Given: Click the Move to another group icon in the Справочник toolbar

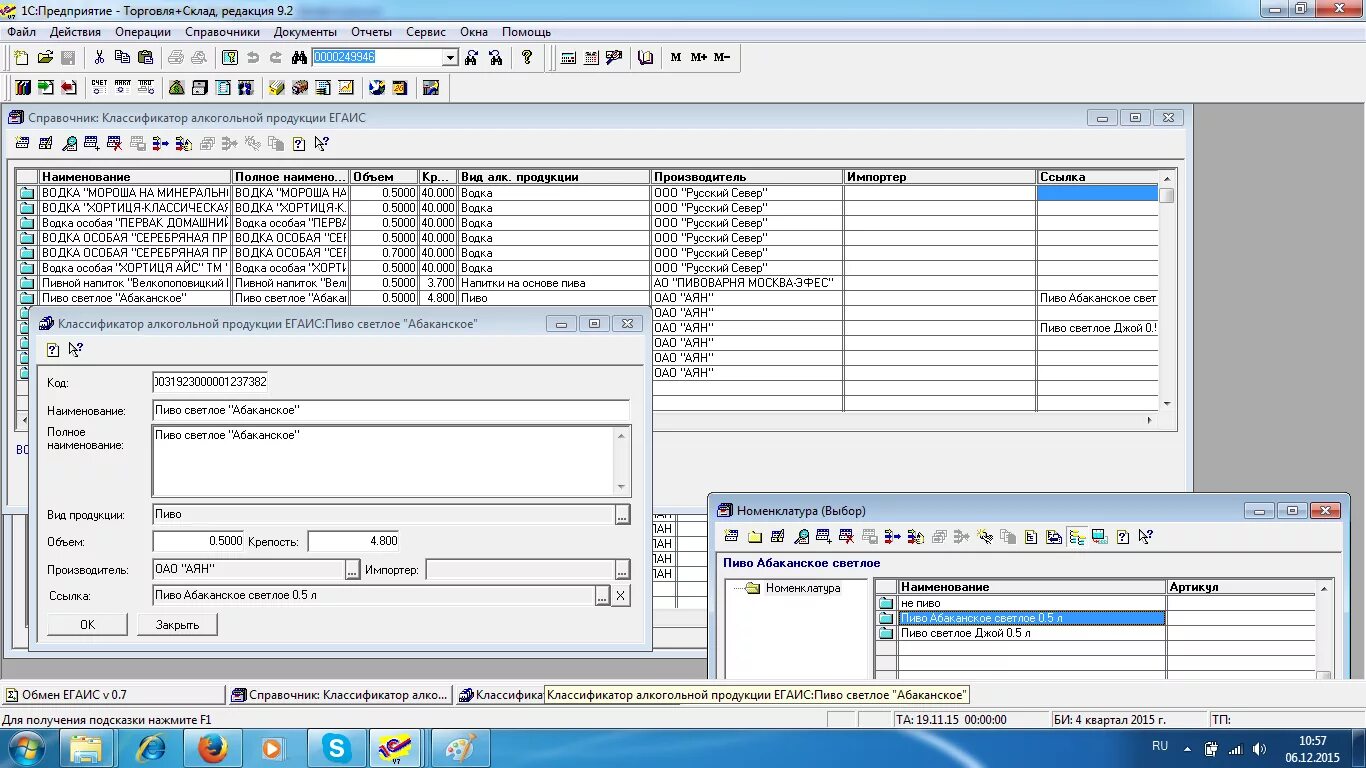Looking at the screenshot, I should pos(160,144).
